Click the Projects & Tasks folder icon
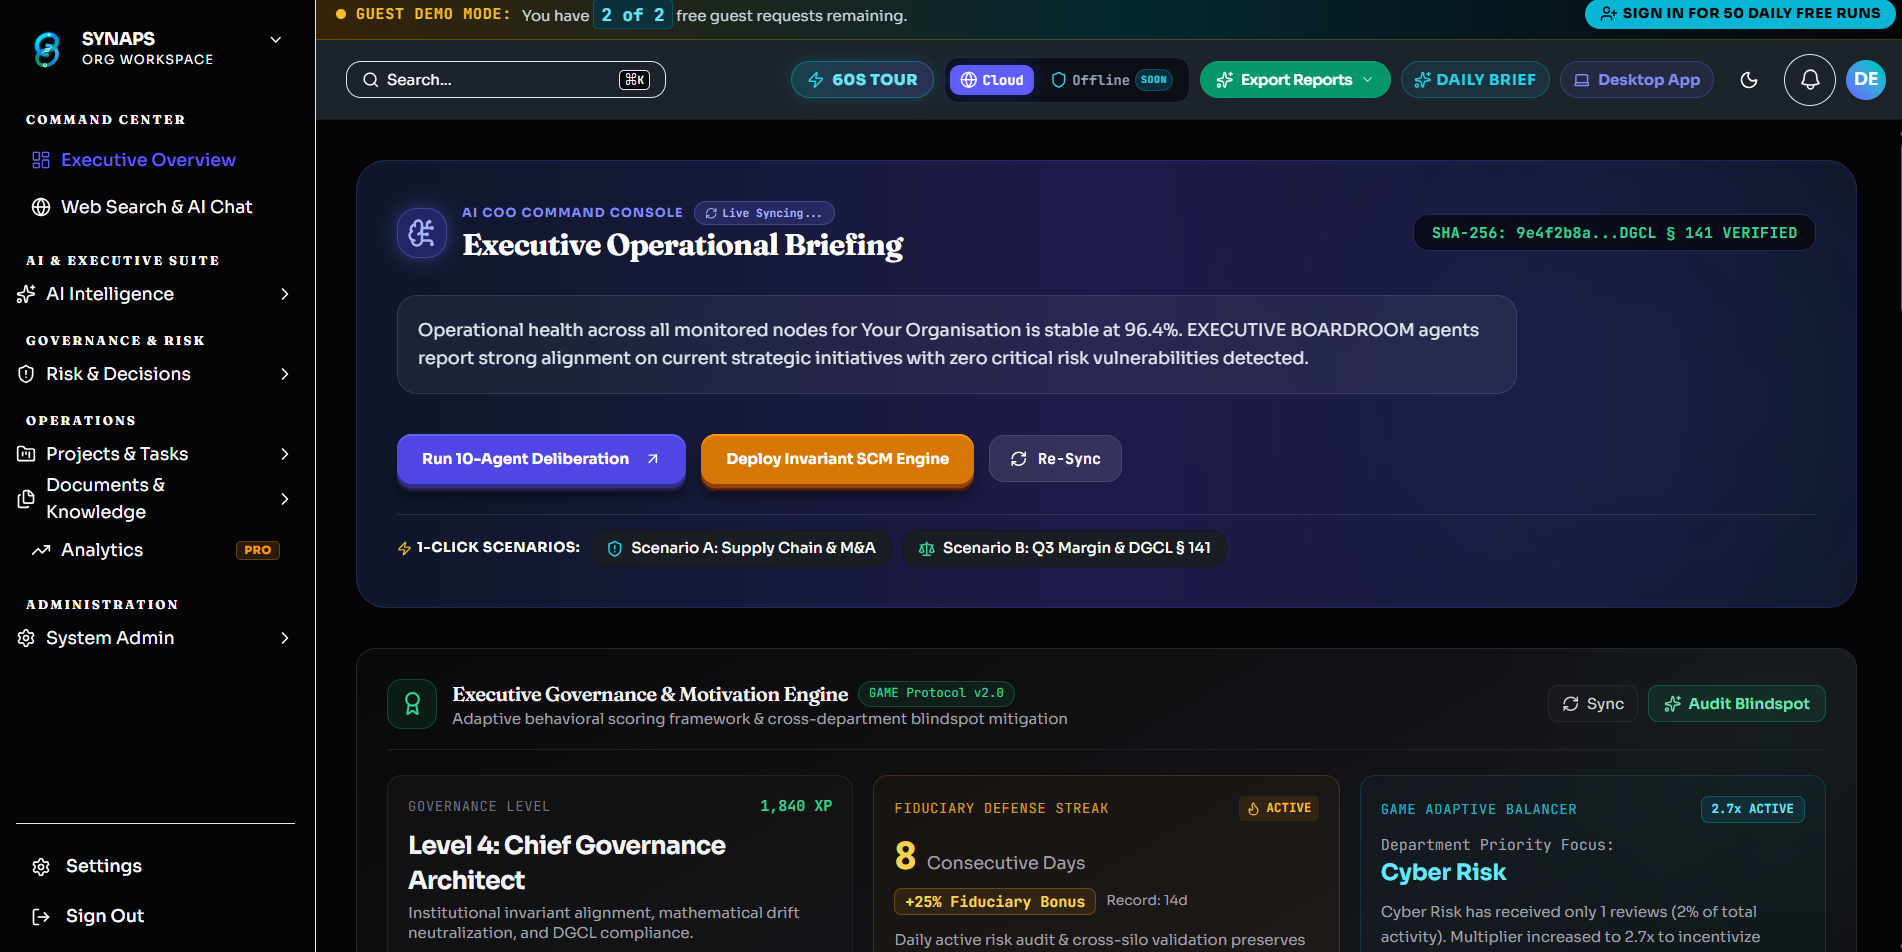This screenshot has height=952, width=1902. point(26,454)
